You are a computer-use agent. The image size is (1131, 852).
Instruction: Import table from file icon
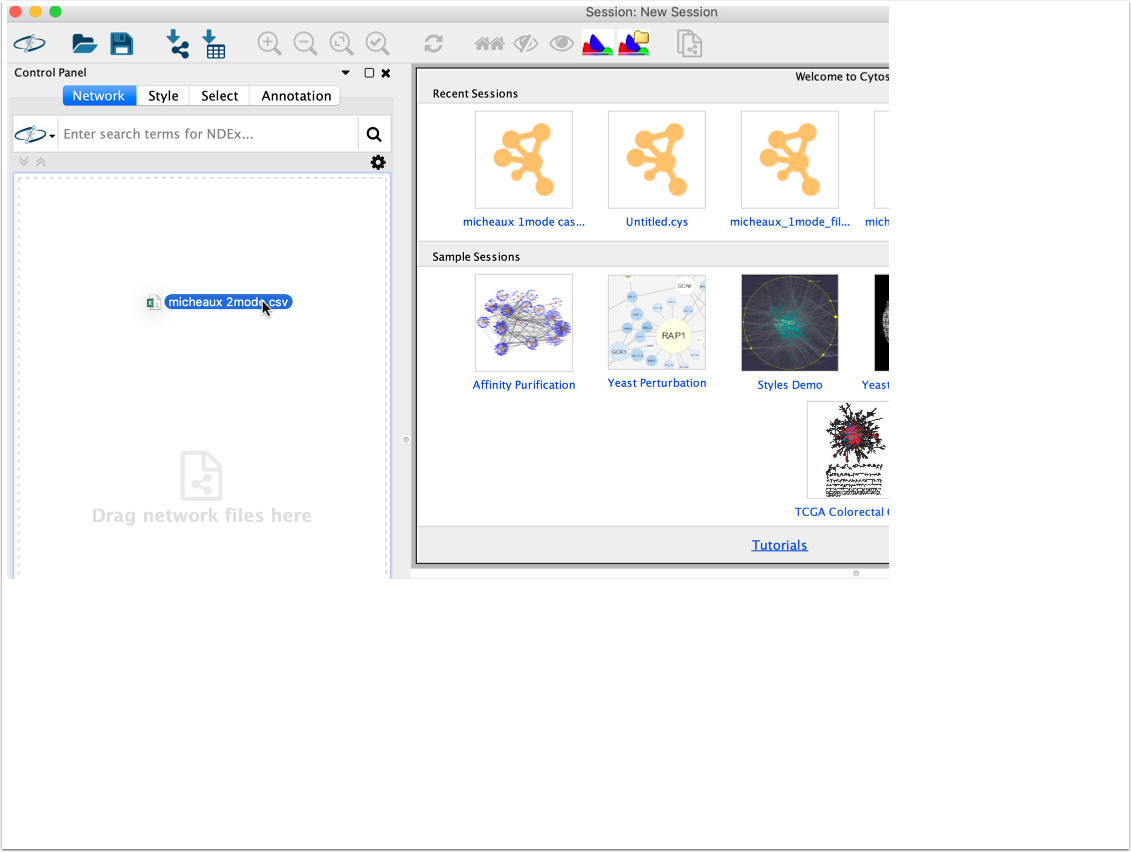pos(214,44)
